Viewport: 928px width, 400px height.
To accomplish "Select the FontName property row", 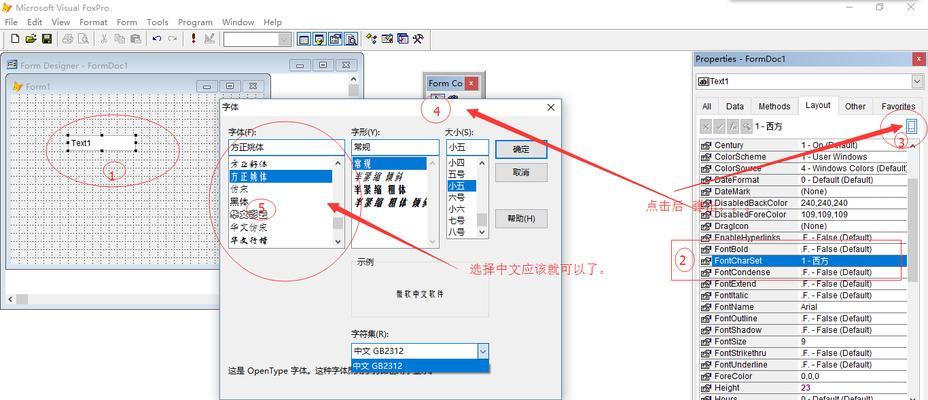I will [803, 307].
